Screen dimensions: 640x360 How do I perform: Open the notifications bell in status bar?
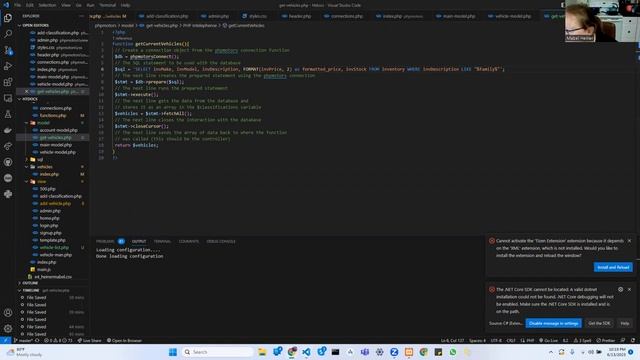[x=633, y=340]
